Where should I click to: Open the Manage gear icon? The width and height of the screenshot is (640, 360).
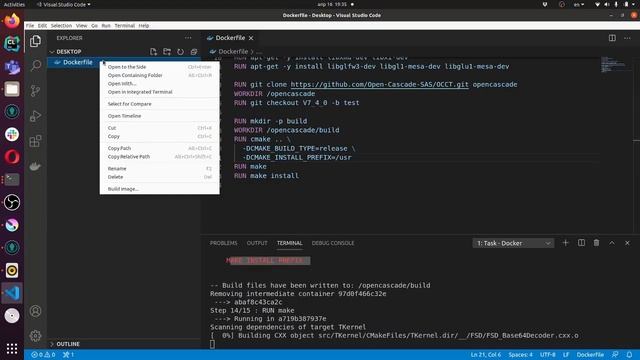pos(36,336)
